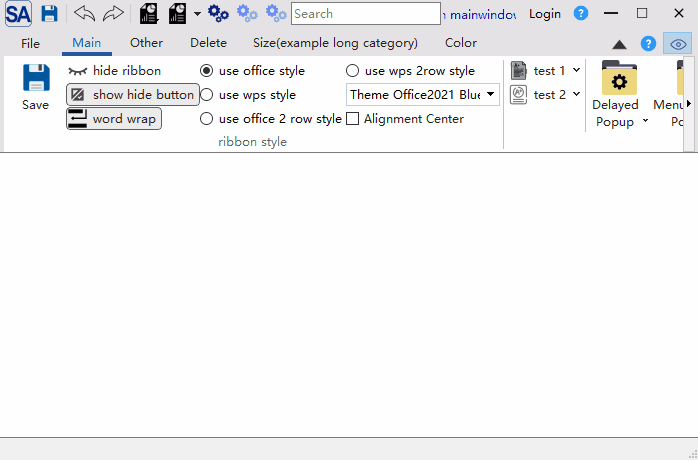This screenshot has height=460, width=698.
Task: Open the File menu tab
Action: [x=30, y=43]
